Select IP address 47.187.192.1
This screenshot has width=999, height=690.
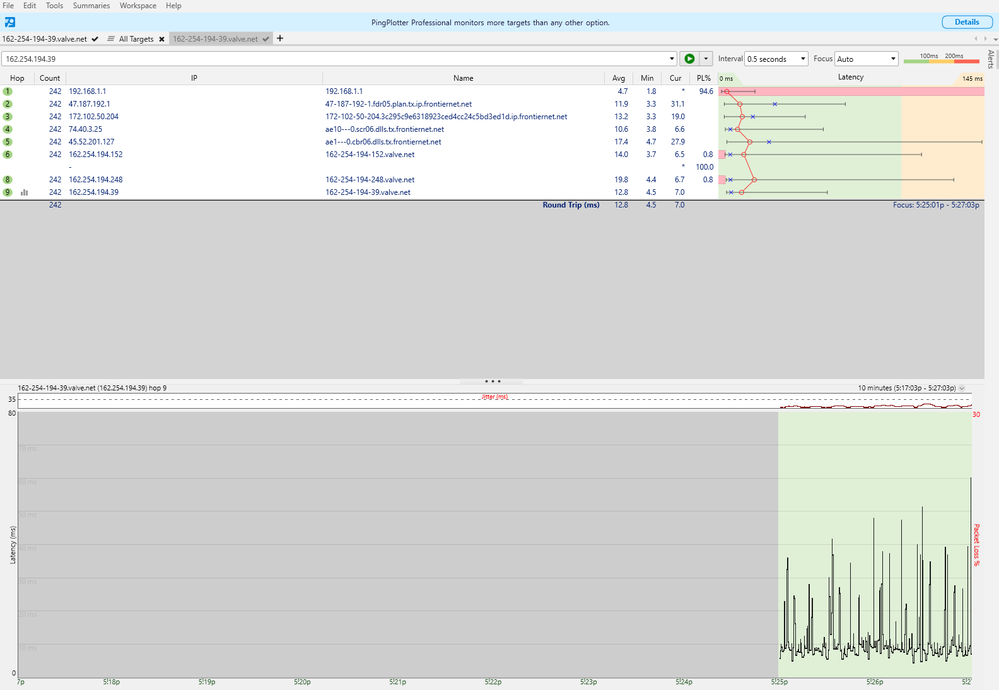[x=89, y=104]
